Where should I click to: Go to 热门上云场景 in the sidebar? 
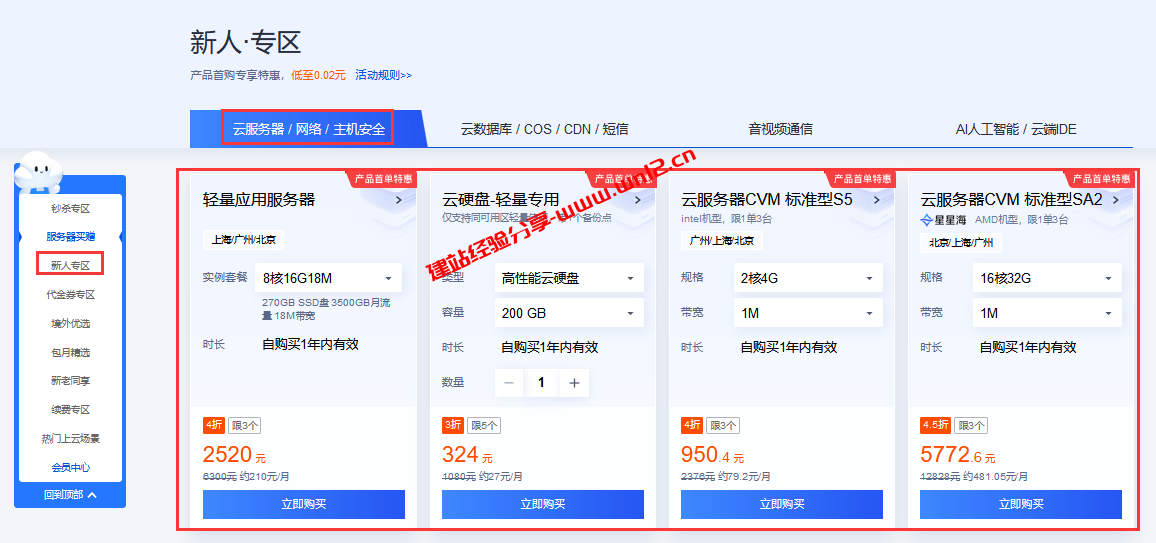pyautogui.click(x=71, y=438)
